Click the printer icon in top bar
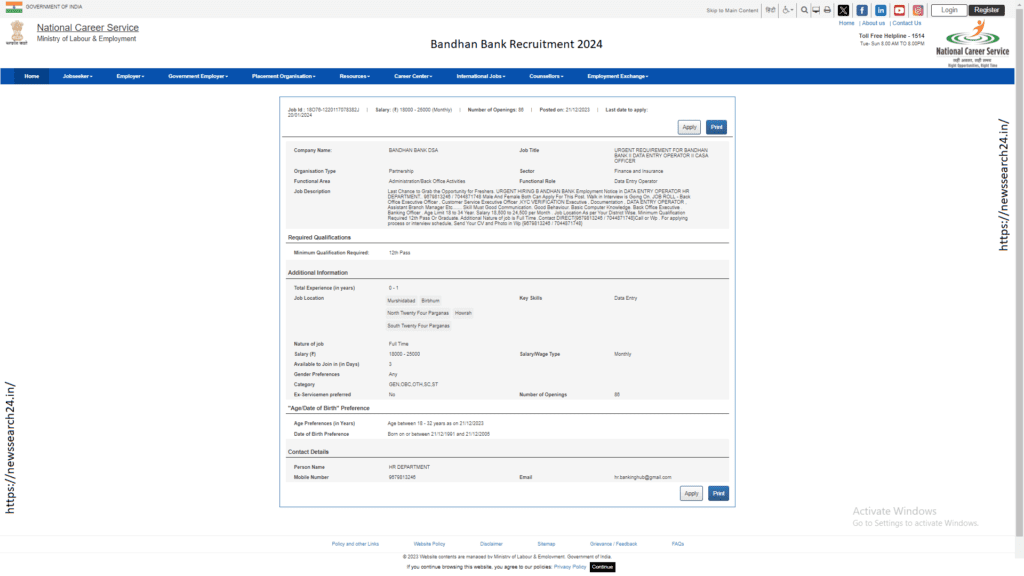Viewport: 1024px width, 576px height. pyautogui.click(x=827, y=10)
